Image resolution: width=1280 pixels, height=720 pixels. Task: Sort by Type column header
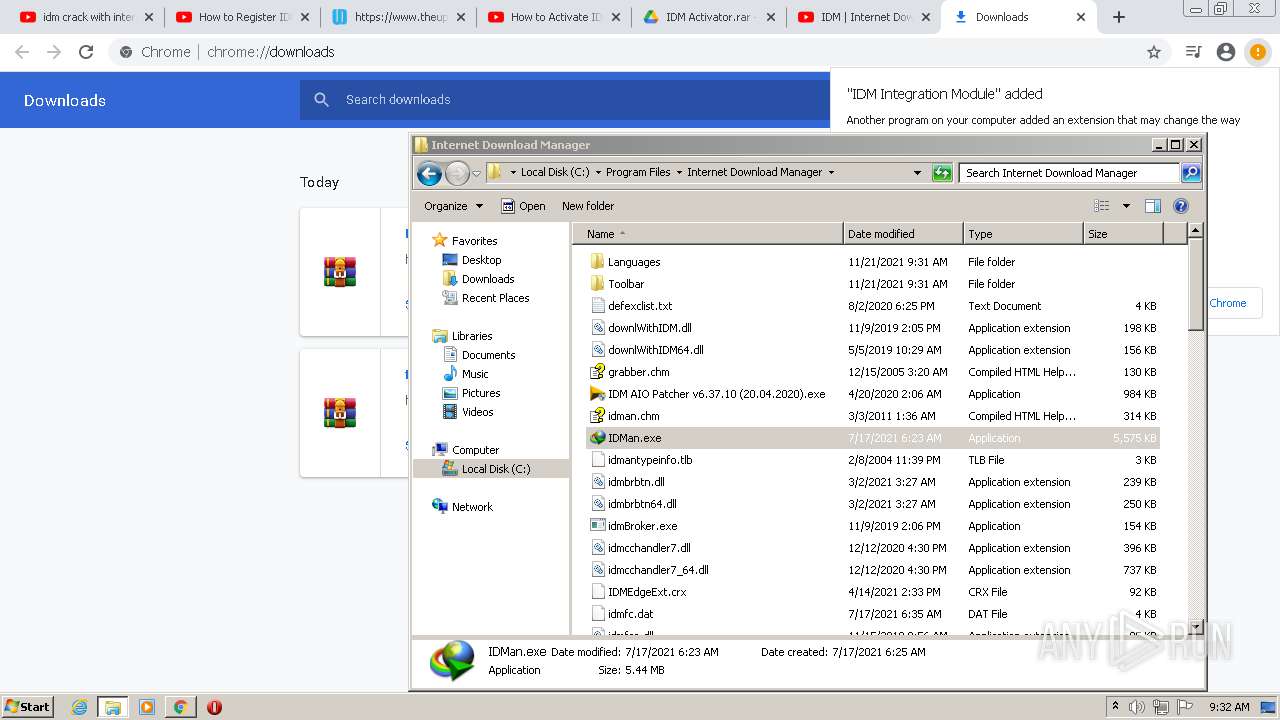(1023, 234)
